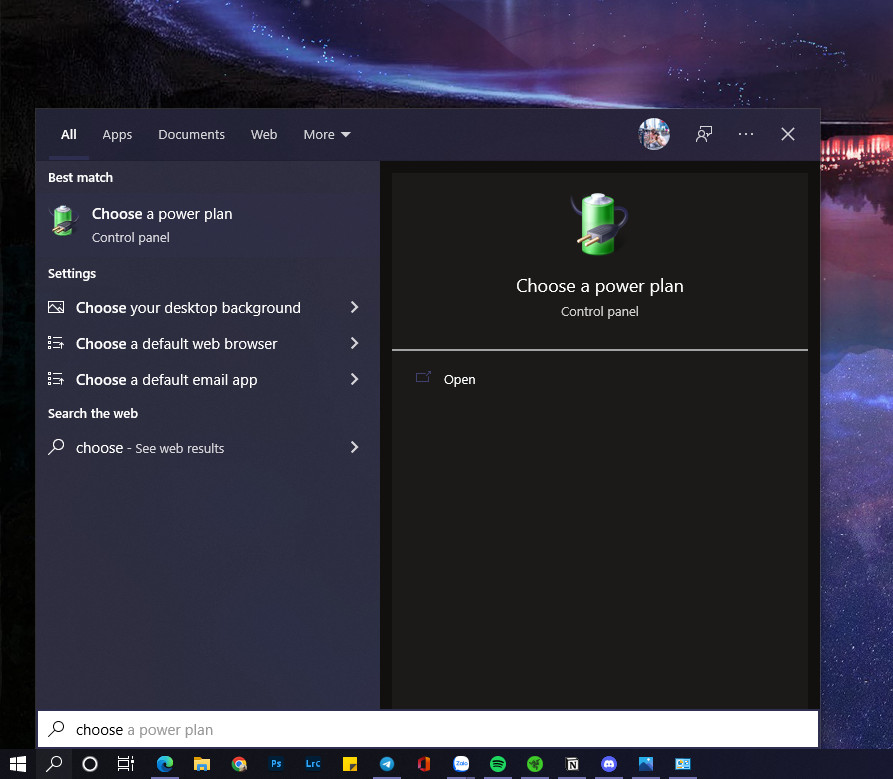
Task: Expand the See web results arrow
Action: click(354, 448)
